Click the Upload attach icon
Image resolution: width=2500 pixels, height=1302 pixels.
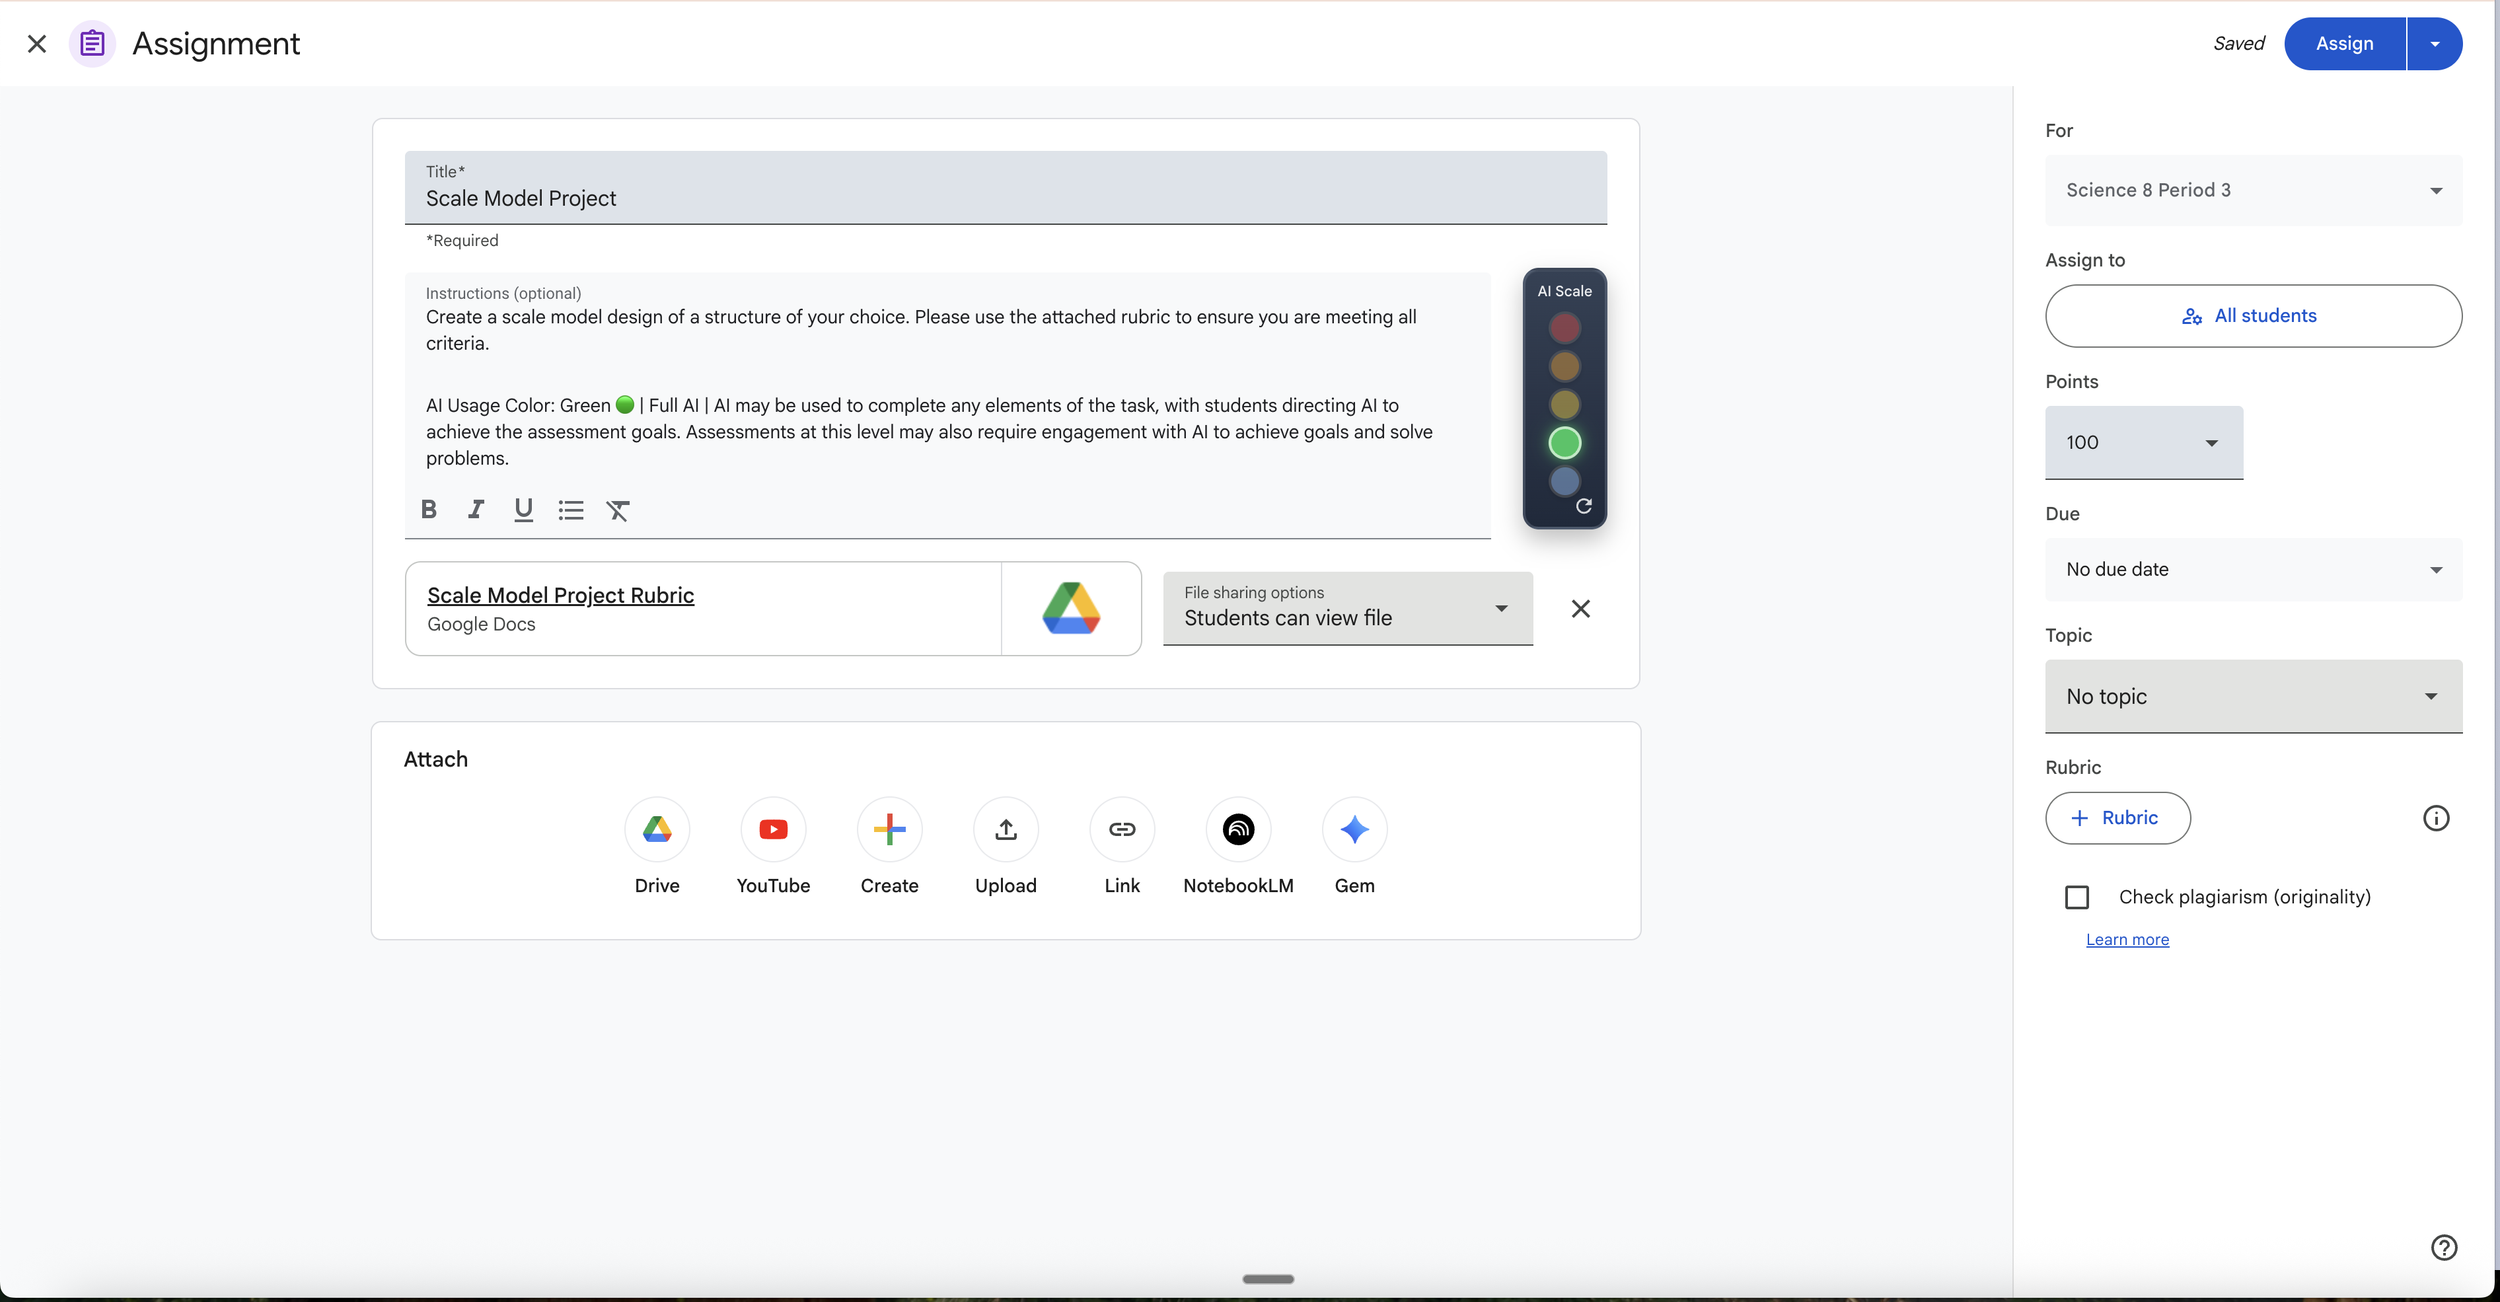pos(1006,830)
